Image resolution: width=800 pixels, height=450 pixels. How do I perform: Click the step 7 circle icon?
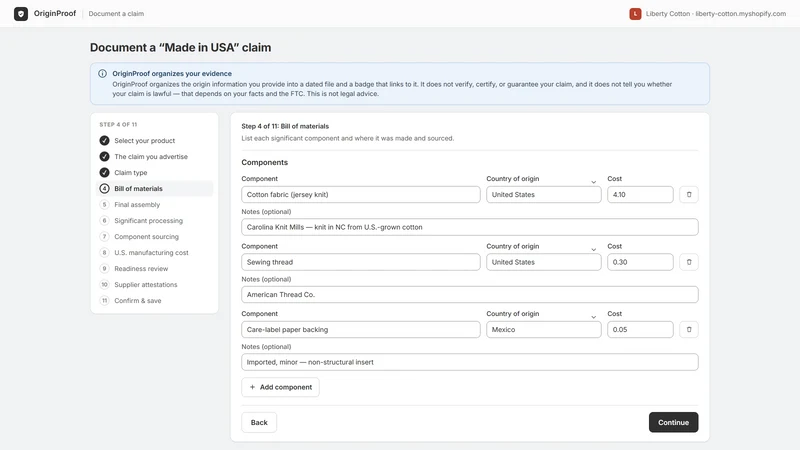click(x=104, y=237)
